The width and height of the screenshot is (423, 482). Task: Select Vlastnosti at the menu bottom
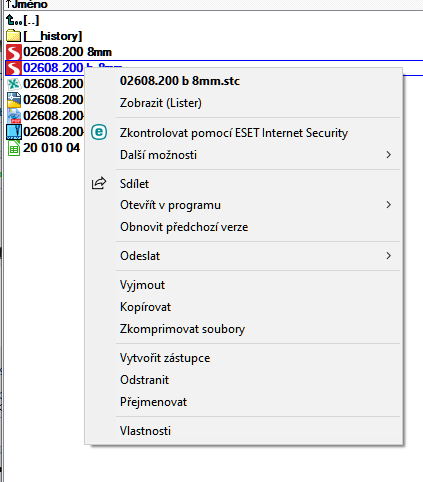(145, 431)
